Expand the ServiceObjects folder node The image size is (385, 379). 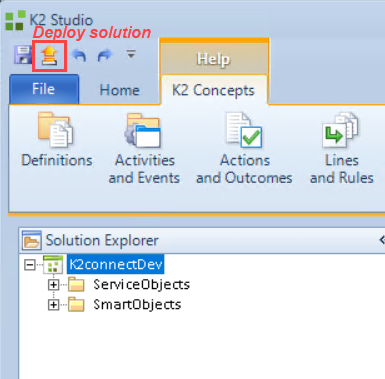tap(53, 285)
